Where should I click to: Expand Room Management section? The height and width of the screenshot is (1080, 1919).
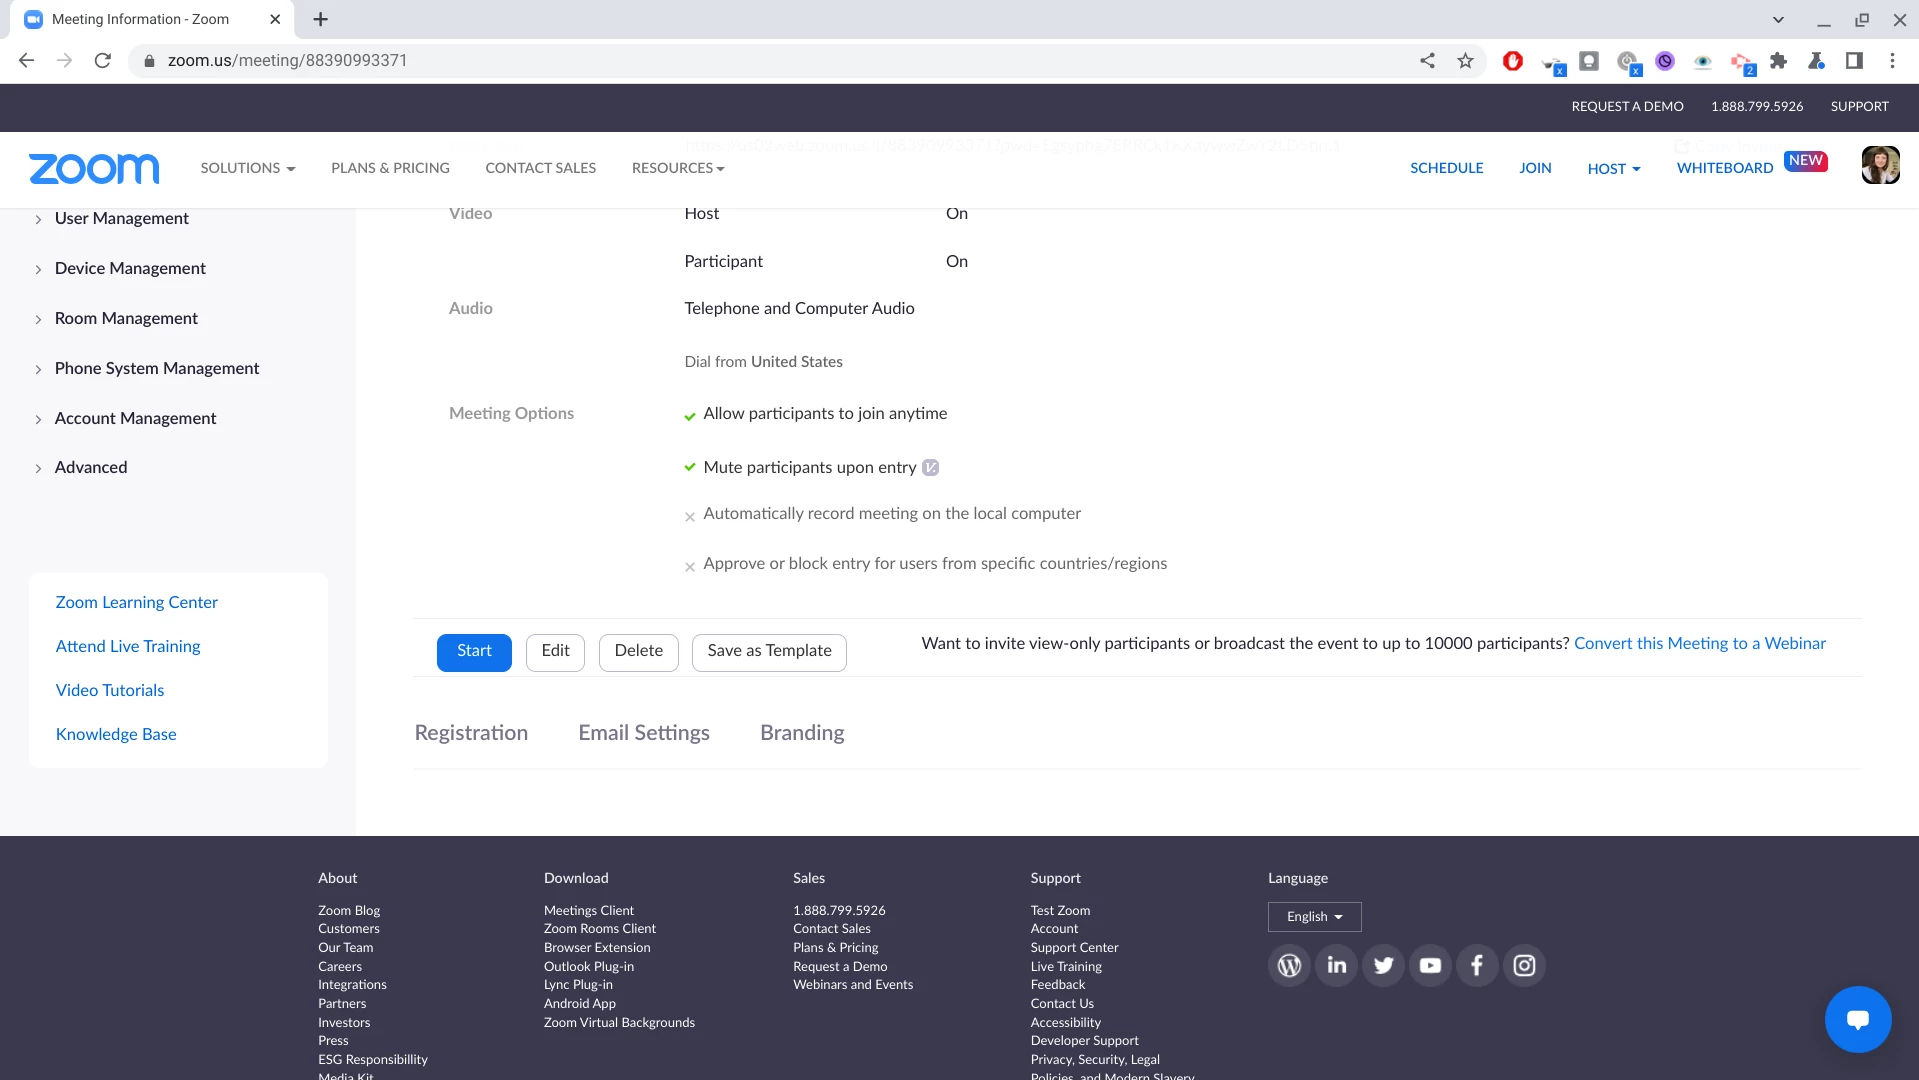[115, 318]
